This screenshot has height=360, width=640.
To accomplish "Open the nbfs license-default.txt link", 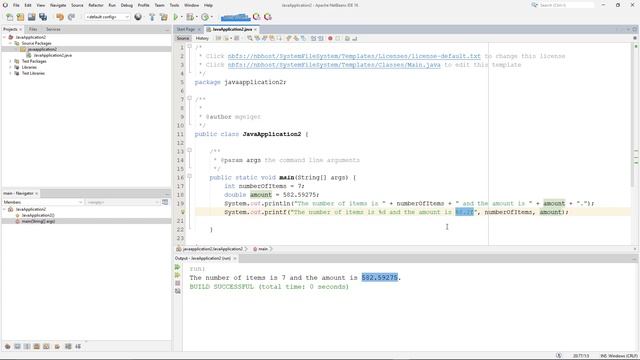I will (354, 56).
